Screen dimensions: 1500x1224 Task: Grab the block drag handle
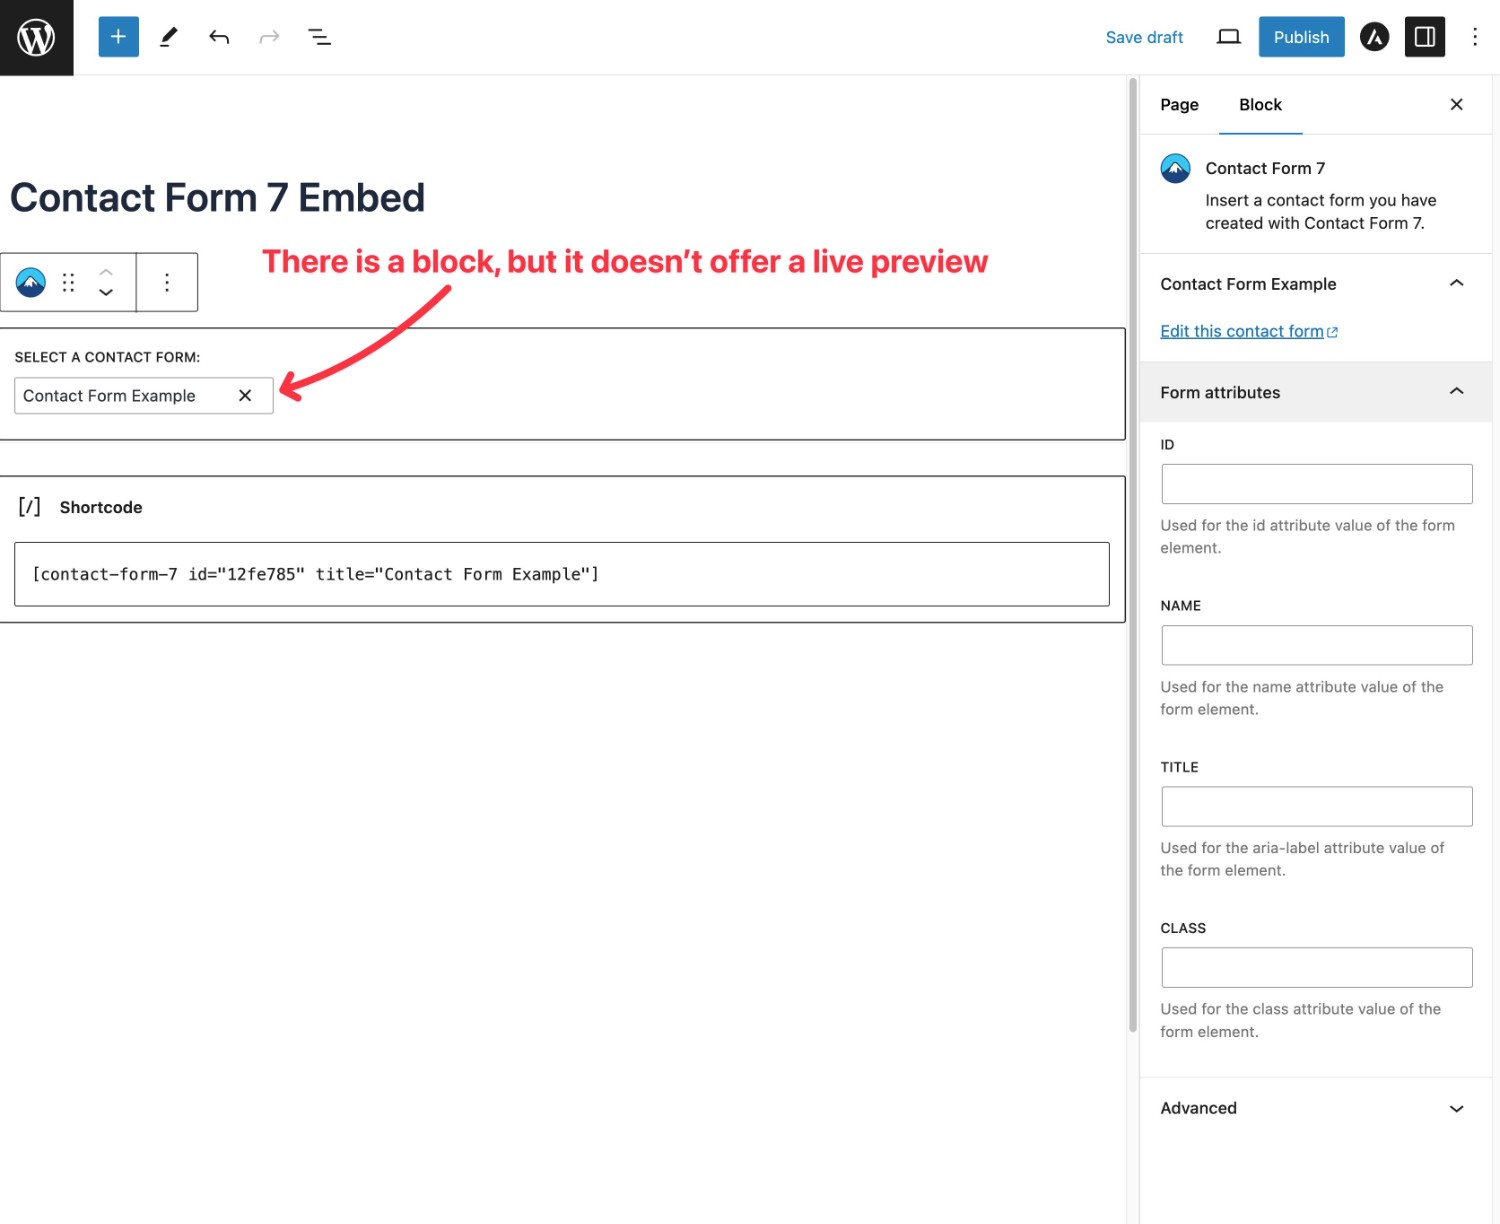pos(68,283)
